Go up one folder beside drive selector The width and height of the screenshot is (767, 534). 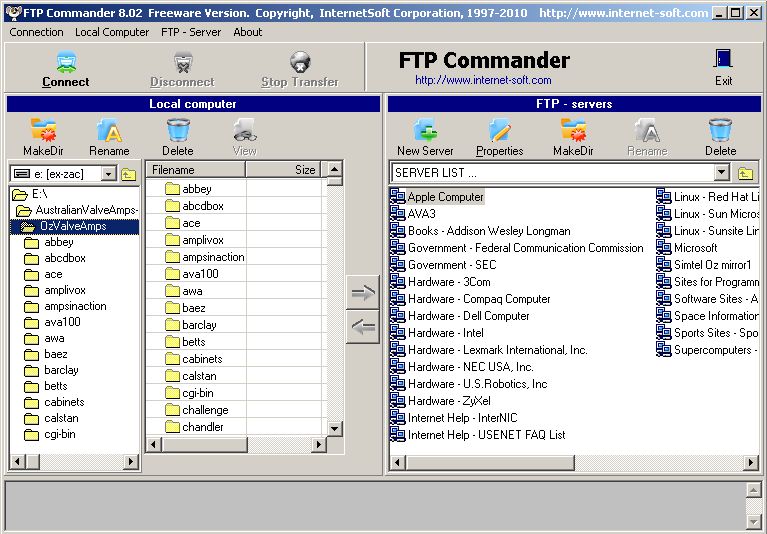pyautogui.click(x=129, y=174)
